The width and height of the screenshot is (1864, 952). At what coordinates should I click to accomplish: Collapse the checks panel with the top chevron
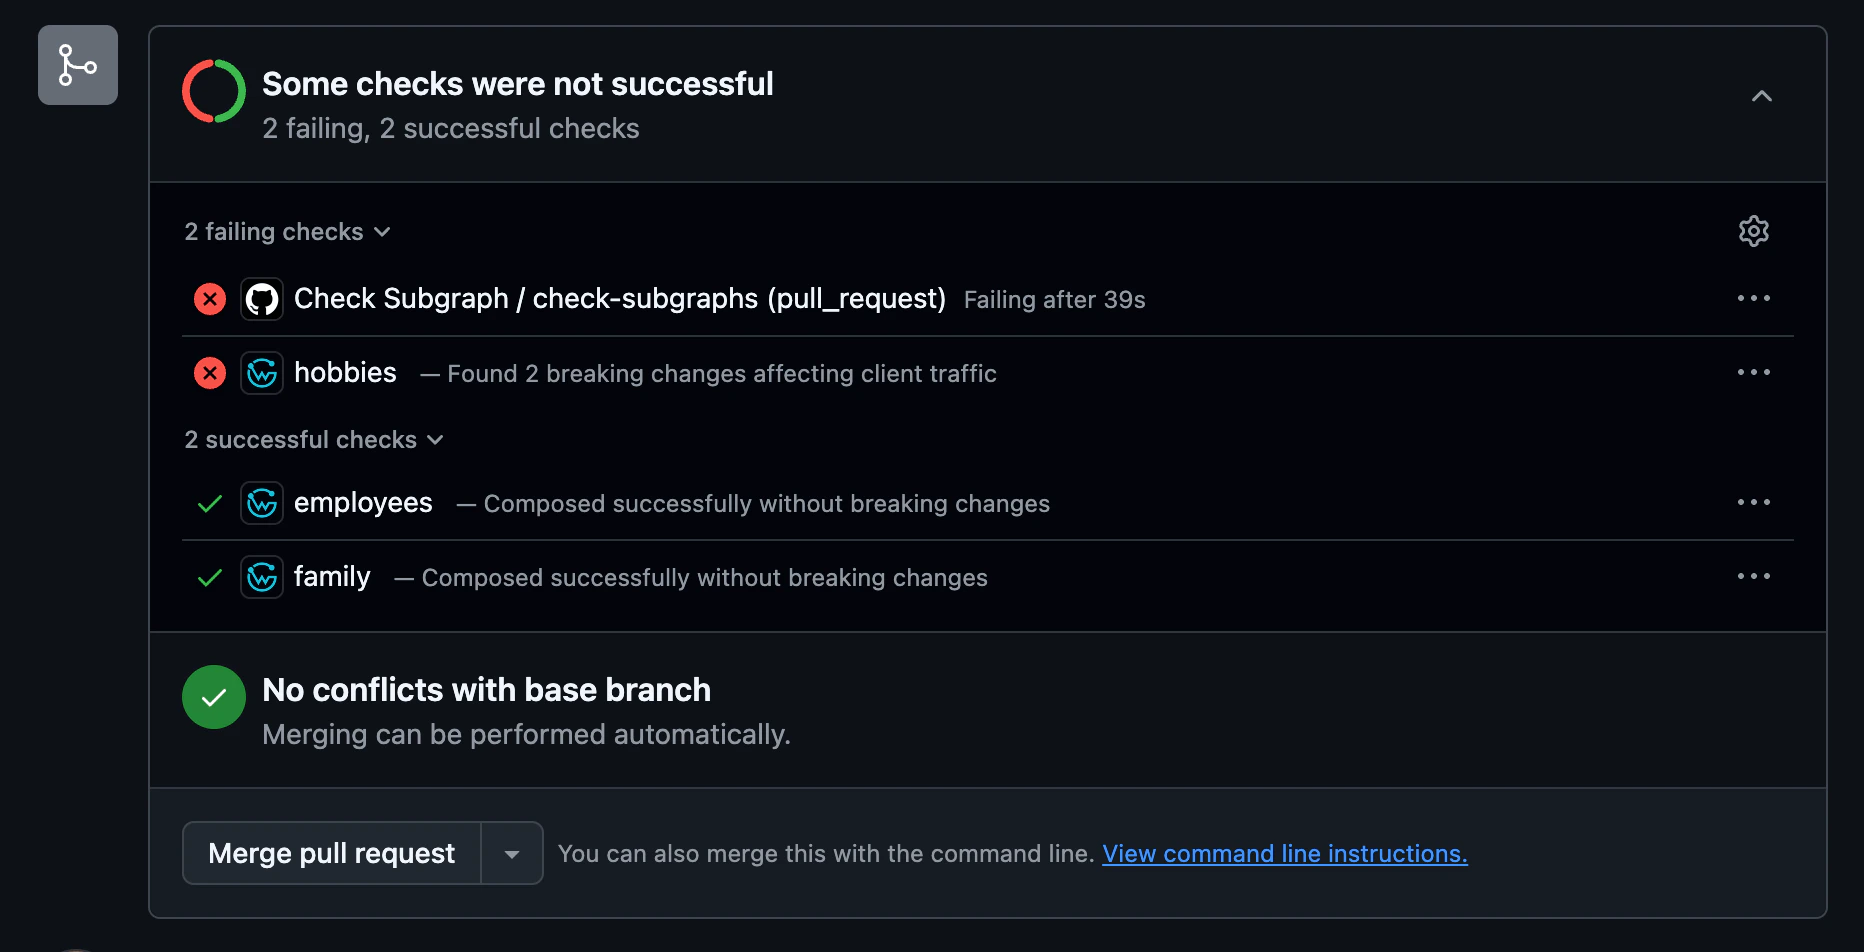[1761, 96]
